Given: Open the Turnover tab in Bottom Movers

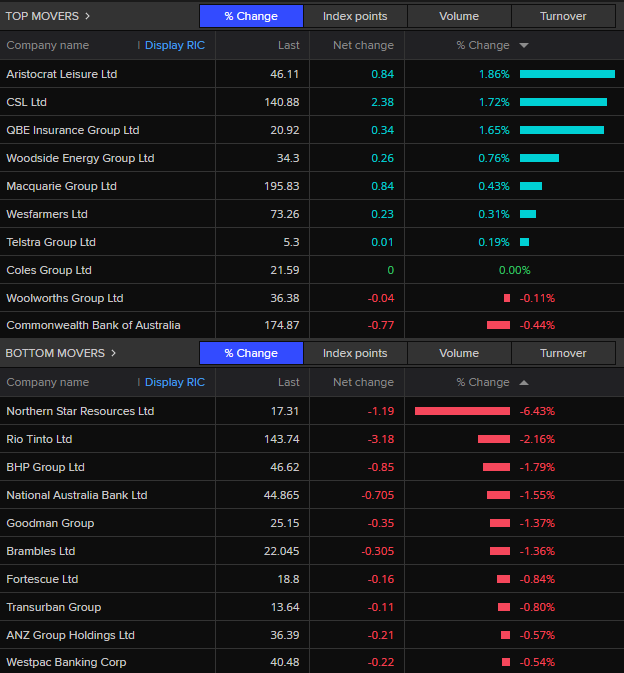Looking at the screenshot, I should tap(563, 353).
